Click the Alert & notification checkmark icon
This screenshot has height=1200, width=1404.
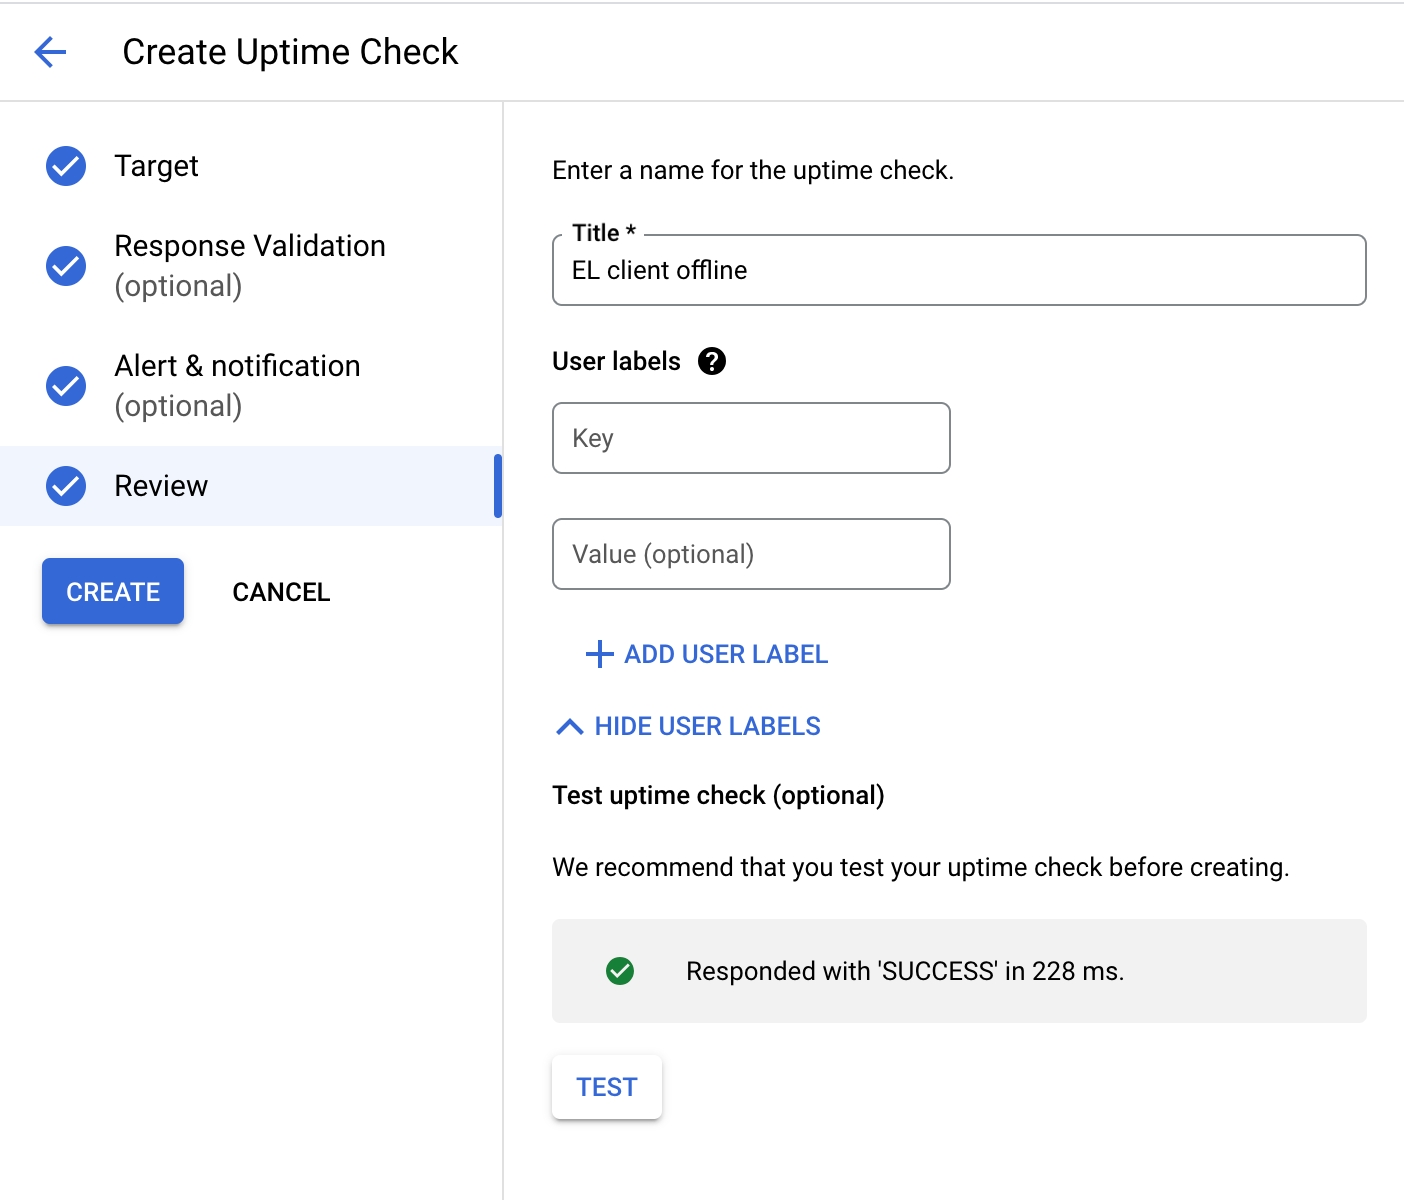coord(66,386)
